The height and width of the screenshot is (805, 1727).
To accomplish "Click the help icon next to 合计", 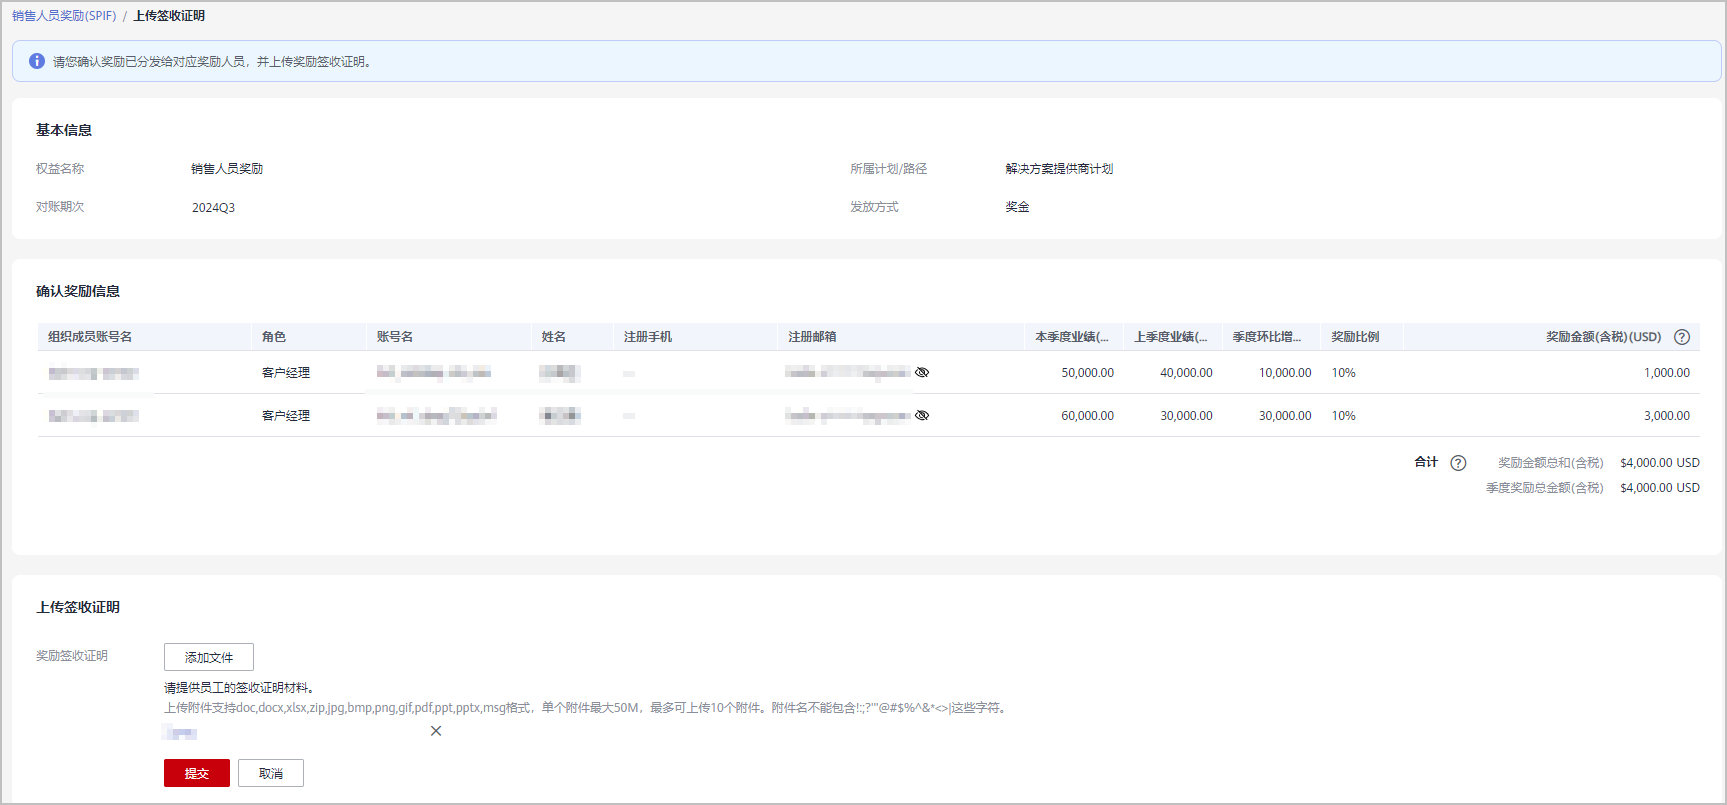I will coord(1458,463).
